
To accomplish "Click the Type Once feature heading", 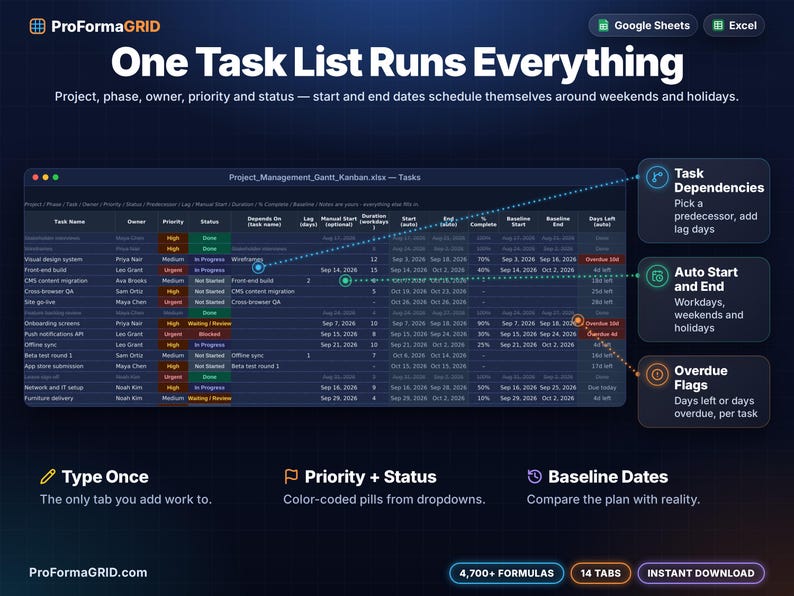I will (x=105, y=476).
